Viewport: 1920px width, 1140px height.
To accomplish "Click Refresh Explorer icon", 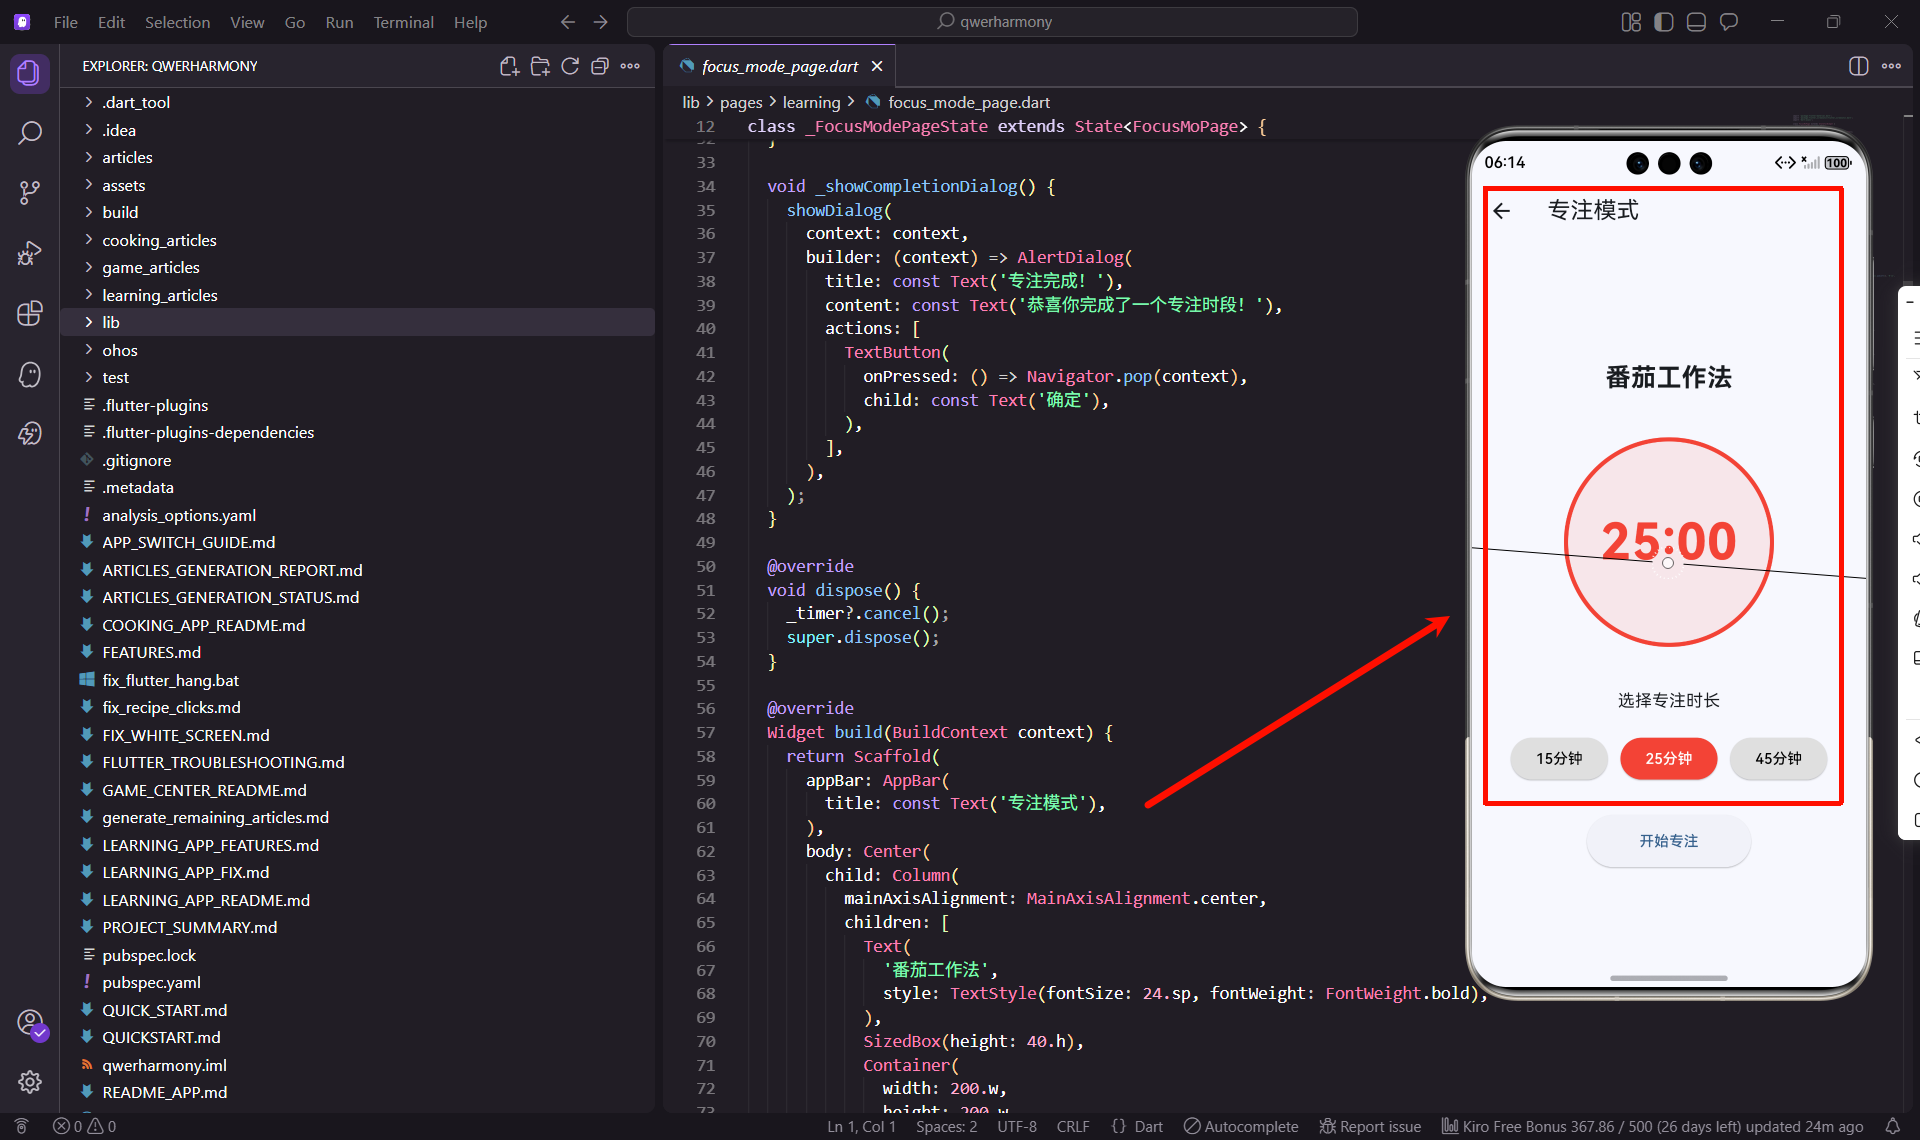I will tap(570, 66).
